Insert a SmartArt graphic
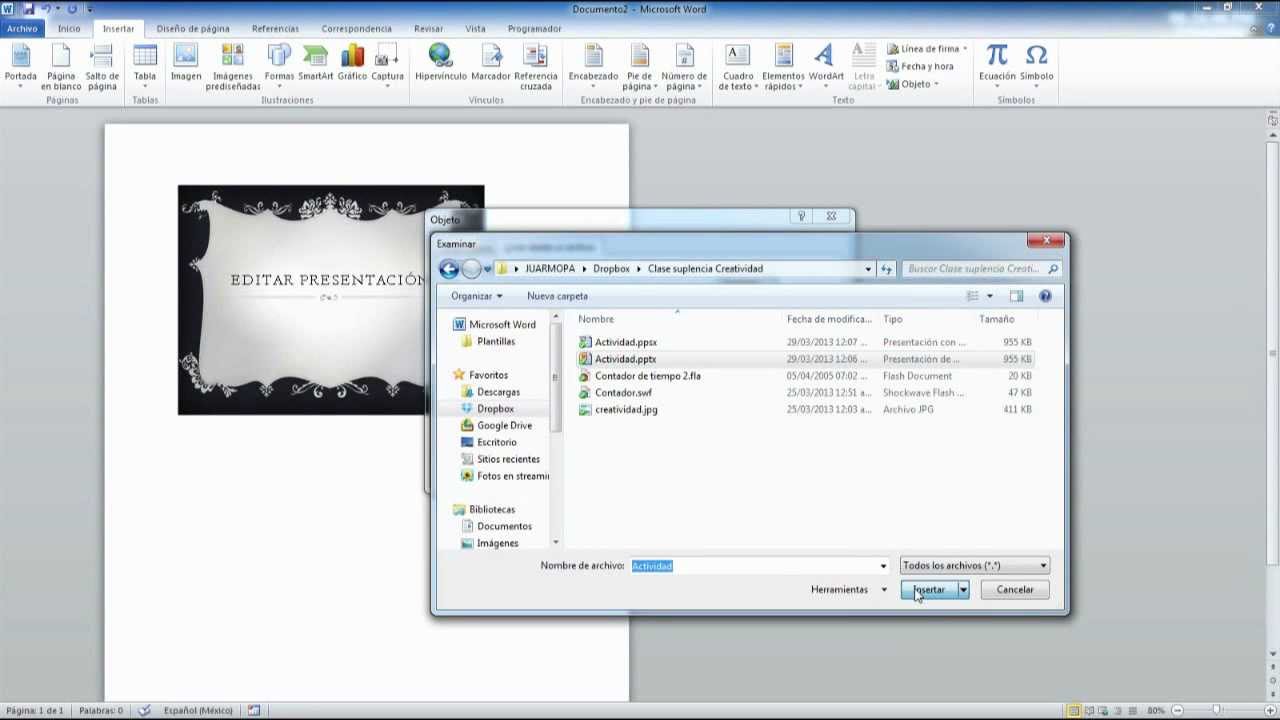This screenshot has height=720, width=1280. pos(315,62)
